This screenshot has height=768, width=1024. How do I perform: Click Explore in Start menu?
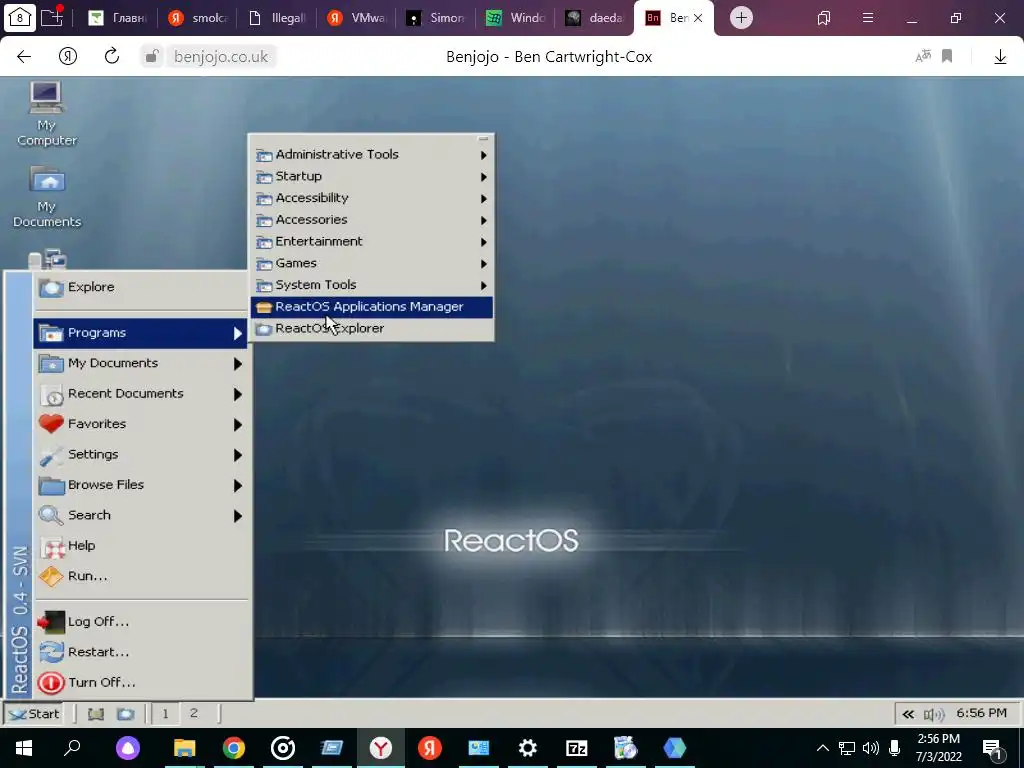[x=140, y=287]
